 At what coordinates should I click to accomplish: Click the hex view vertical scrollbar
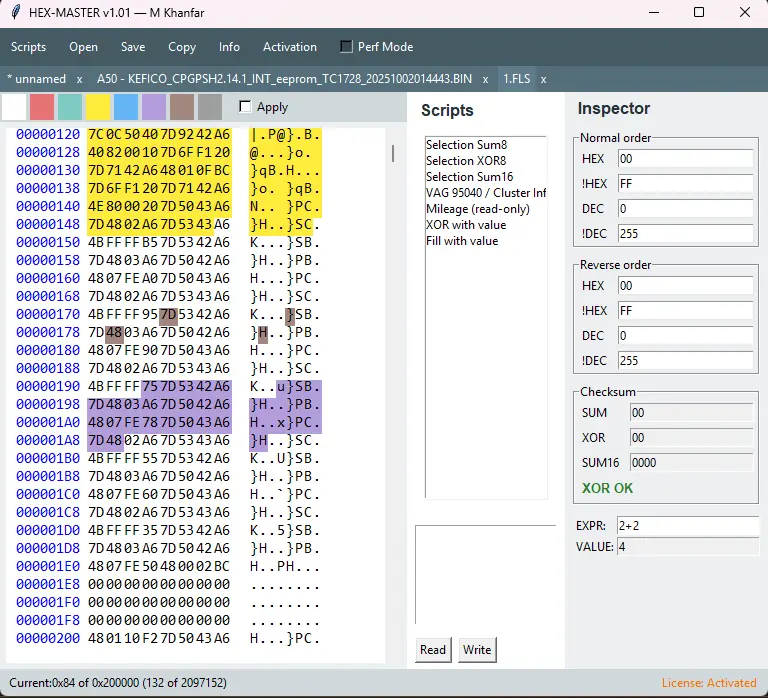(x=392, y=153)
